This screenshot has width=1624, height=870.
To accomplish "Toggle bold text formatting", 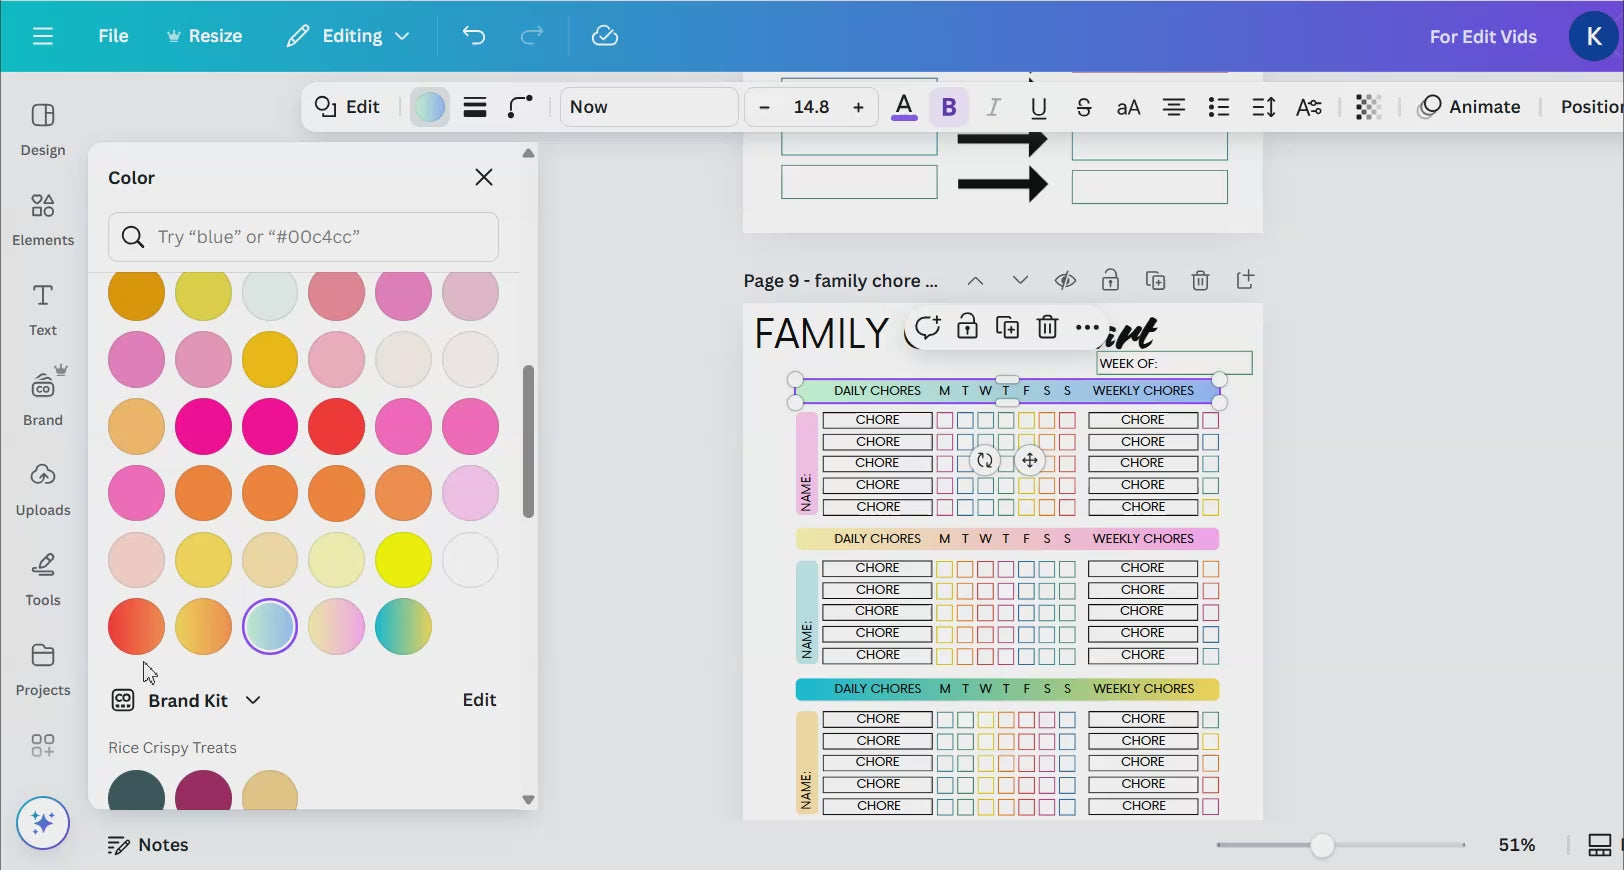I will (x=949, y=107).
